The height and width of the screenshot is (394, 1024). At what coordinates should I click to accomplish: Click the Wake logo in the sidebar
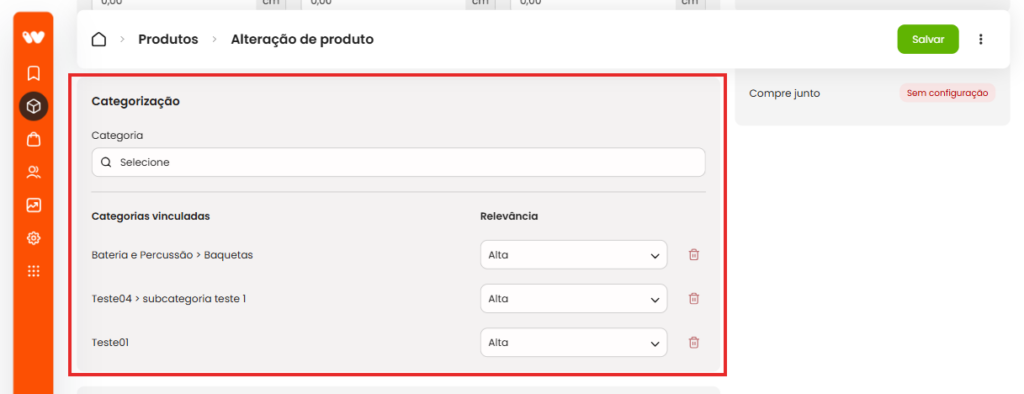click(x=33, y=37)
